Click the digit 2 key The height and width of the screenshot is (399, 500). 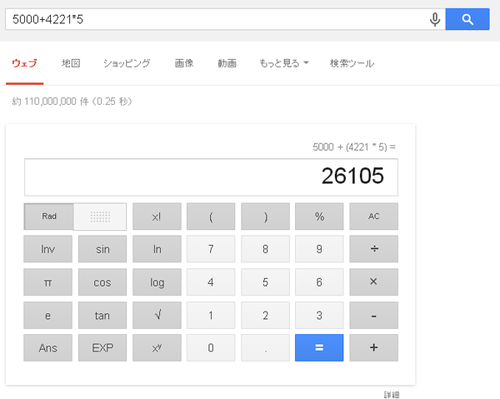pos(265,315)
